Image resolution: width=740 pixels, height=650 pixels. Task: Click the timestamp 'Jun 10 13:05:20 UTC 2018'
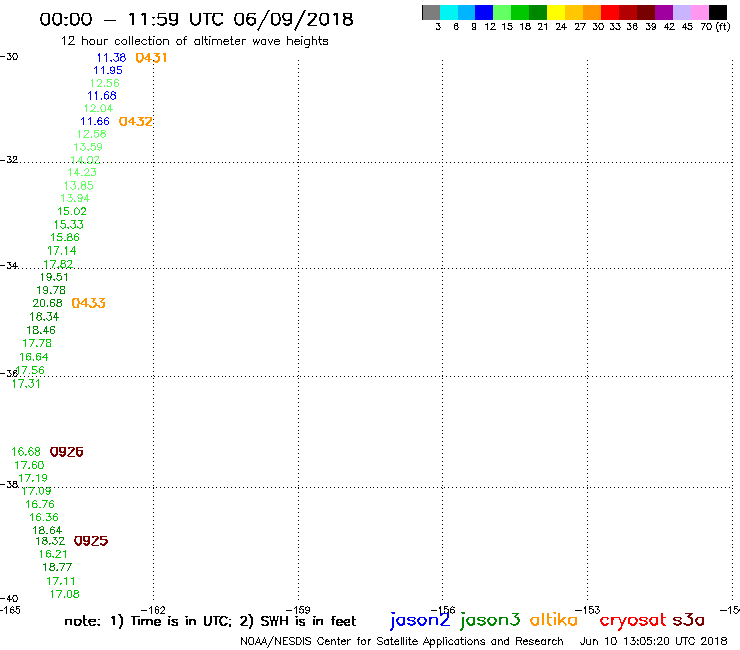click(x=653, y=641)
